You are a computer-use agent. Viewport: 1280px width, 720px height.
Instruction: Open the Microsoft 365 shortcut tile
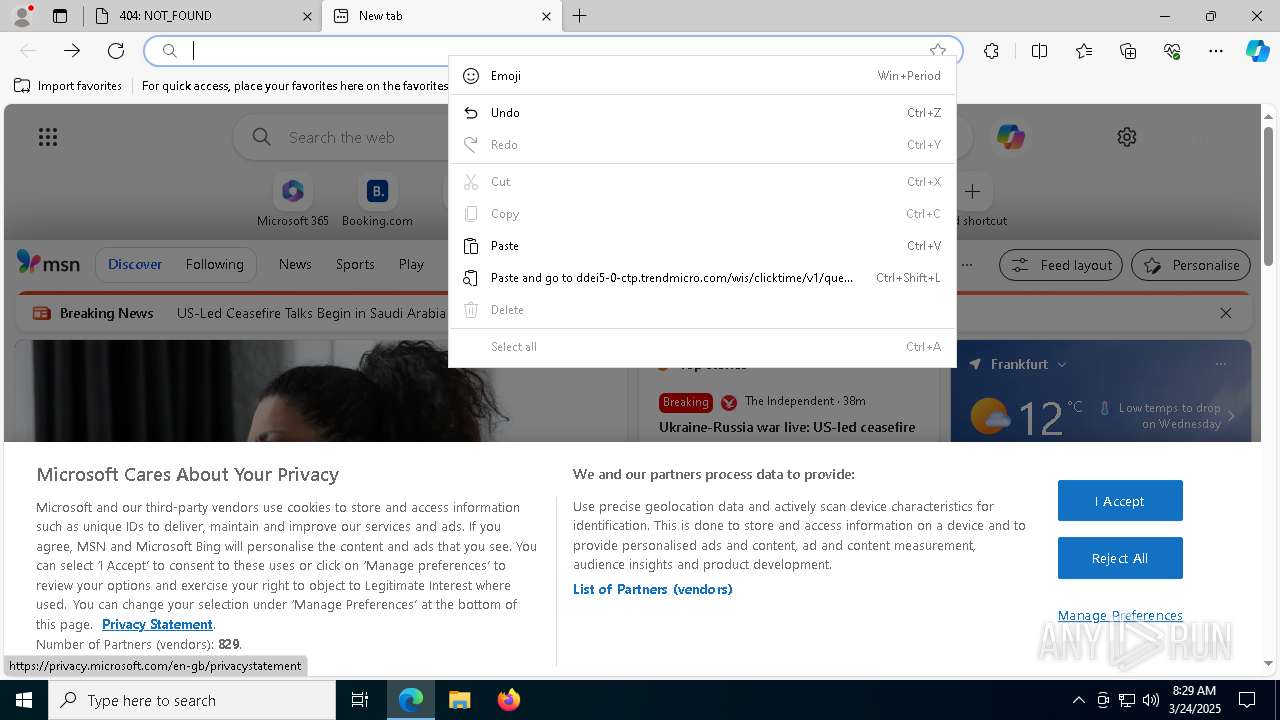pyautogui.click(x=293, y=201)
